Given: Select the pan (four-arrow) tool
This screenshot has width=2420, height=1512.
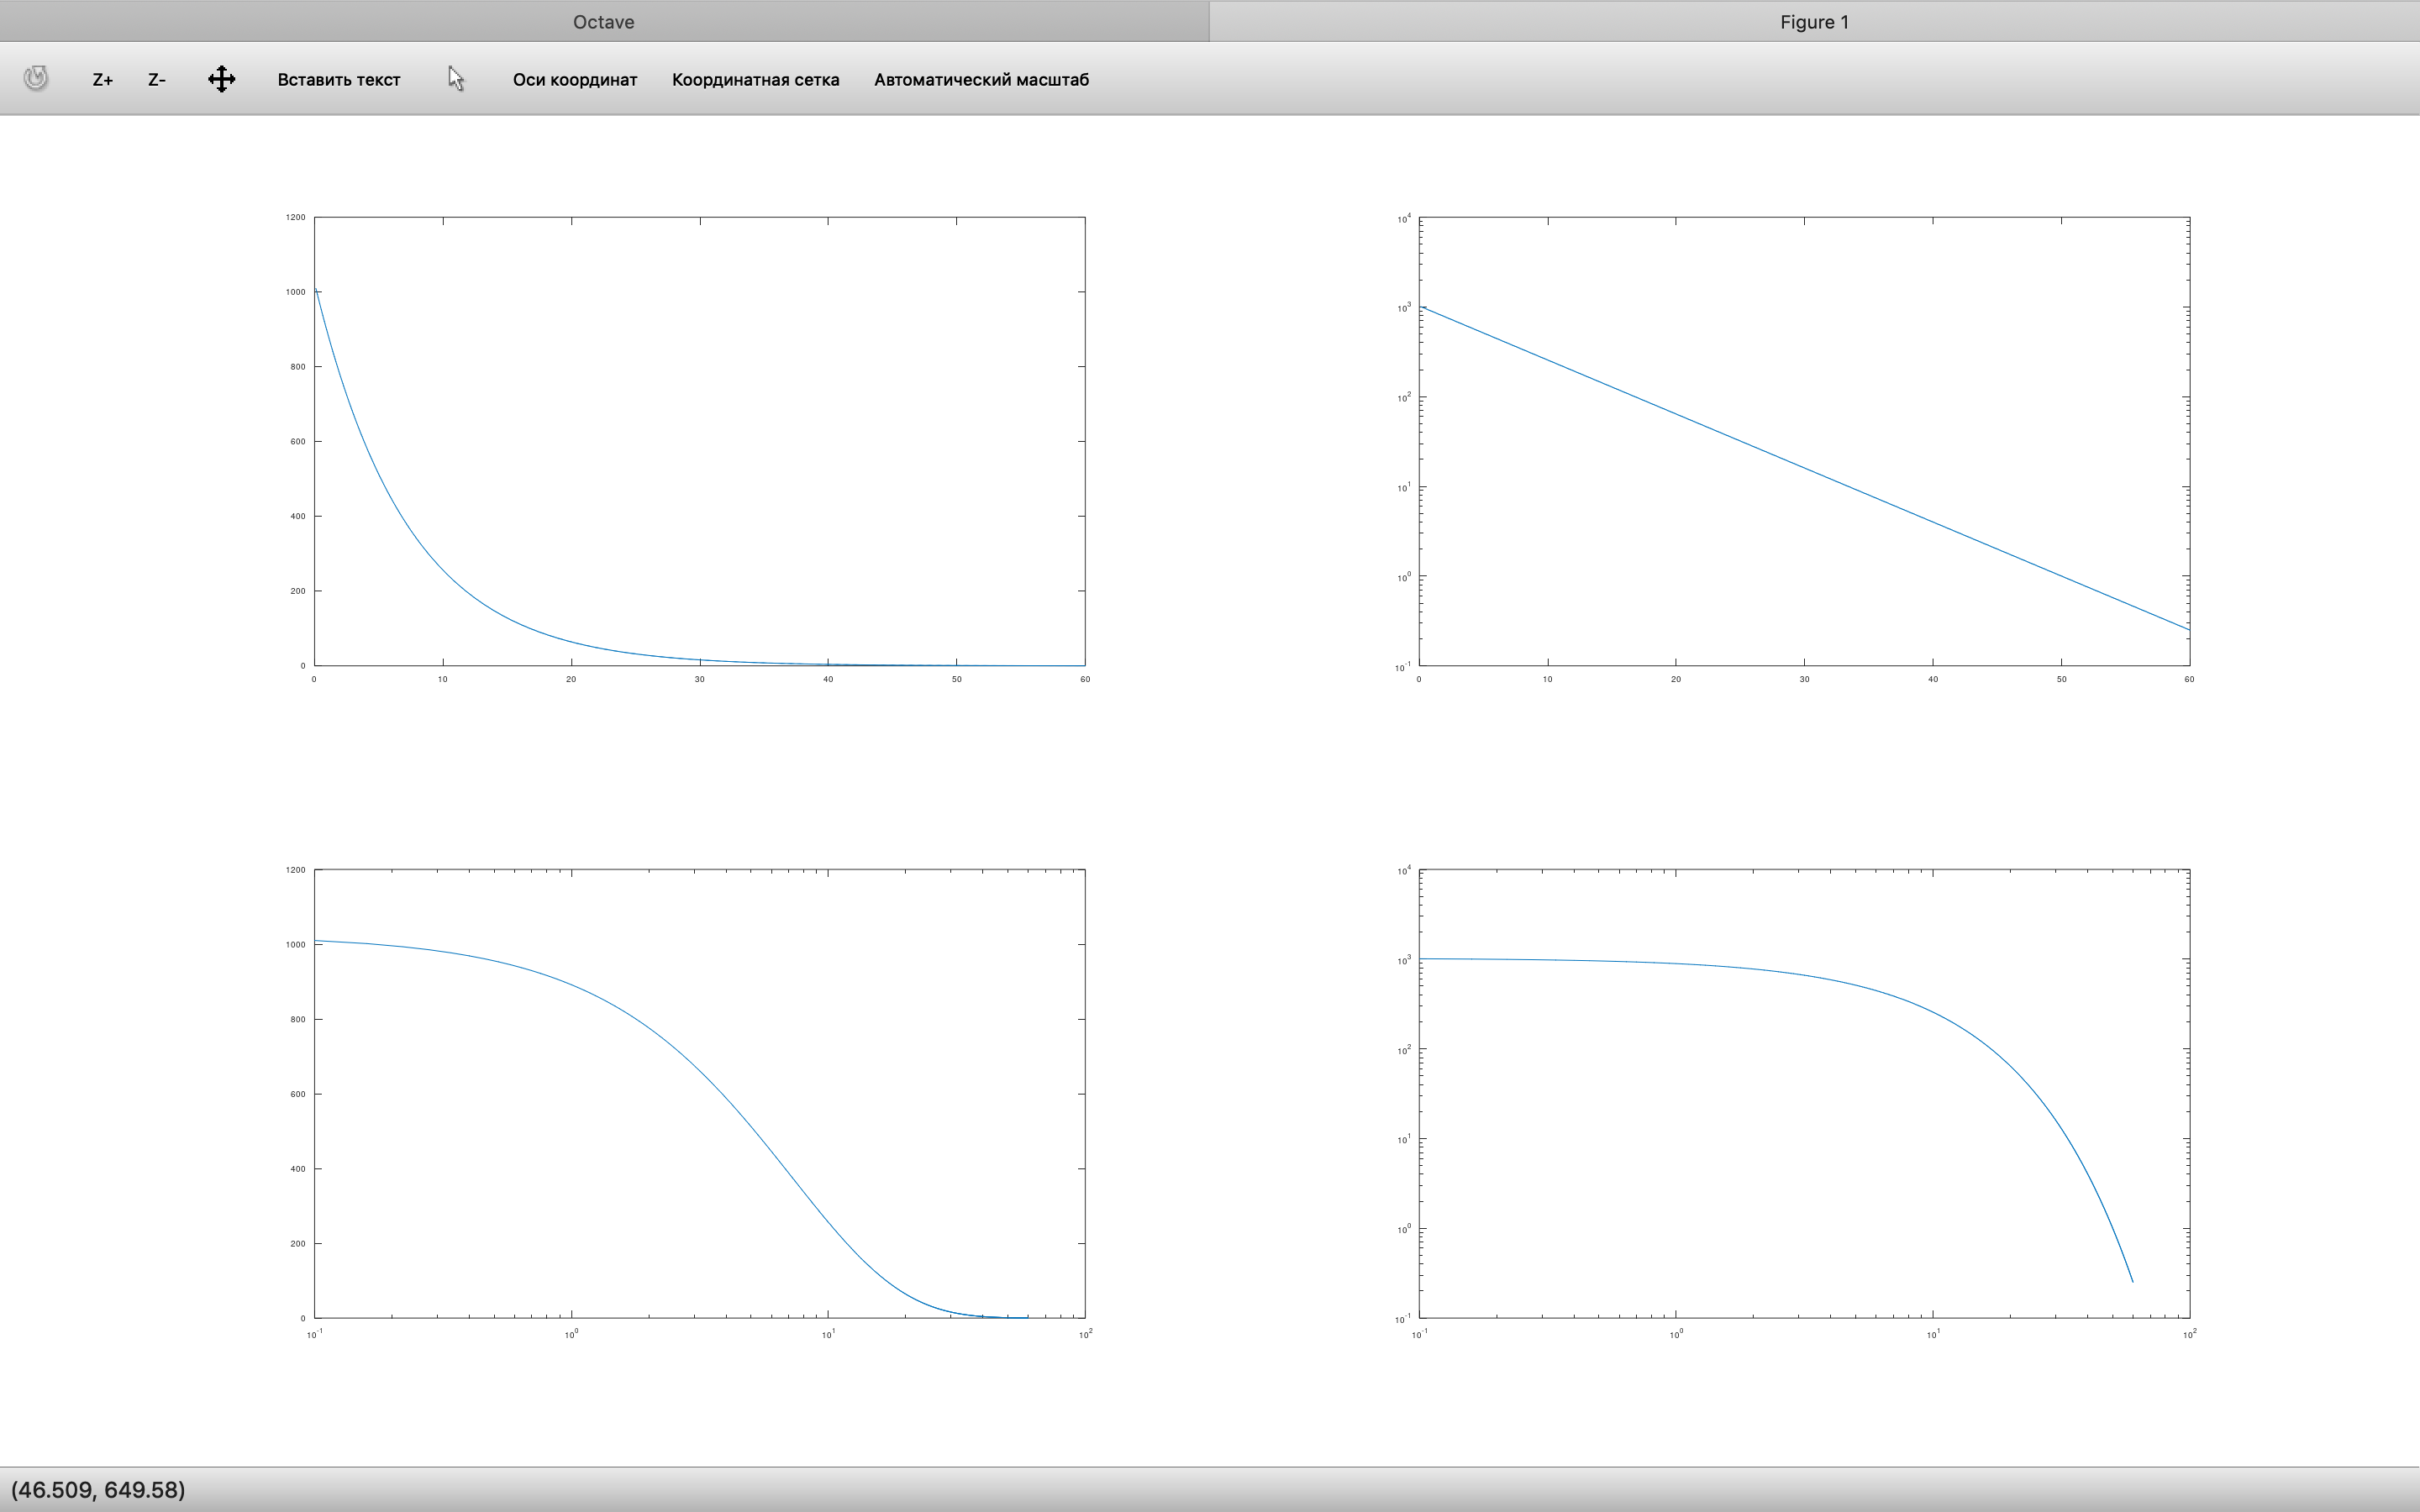Looking at the screenshot, I should [x=221, y=79].
